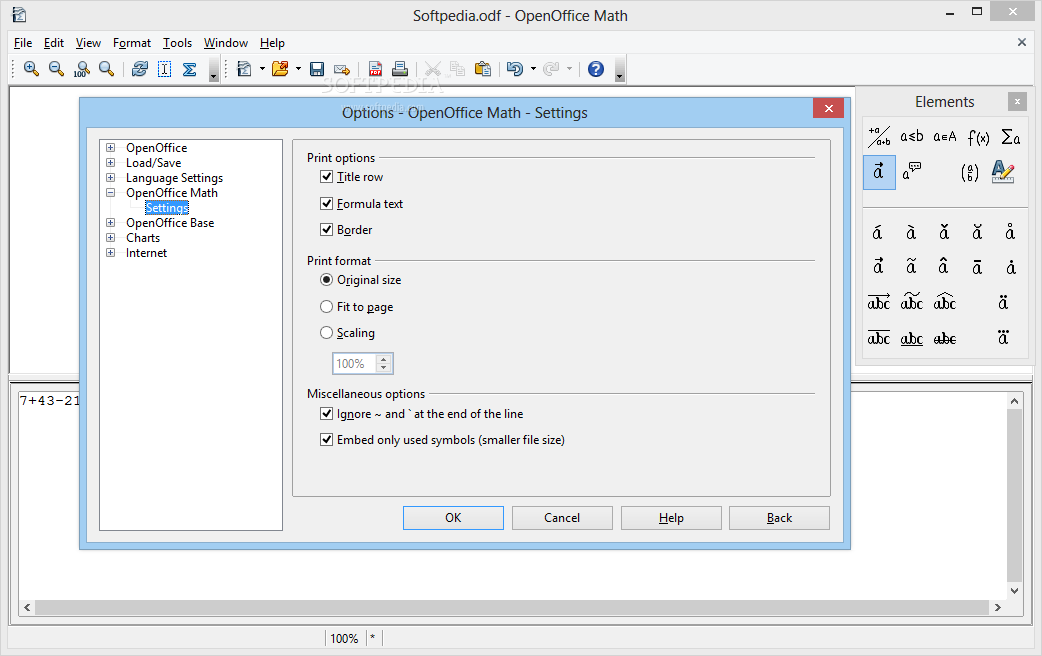Export directly as PDF icon
The width and height of the screenshot is (1042, 656).
375,68
